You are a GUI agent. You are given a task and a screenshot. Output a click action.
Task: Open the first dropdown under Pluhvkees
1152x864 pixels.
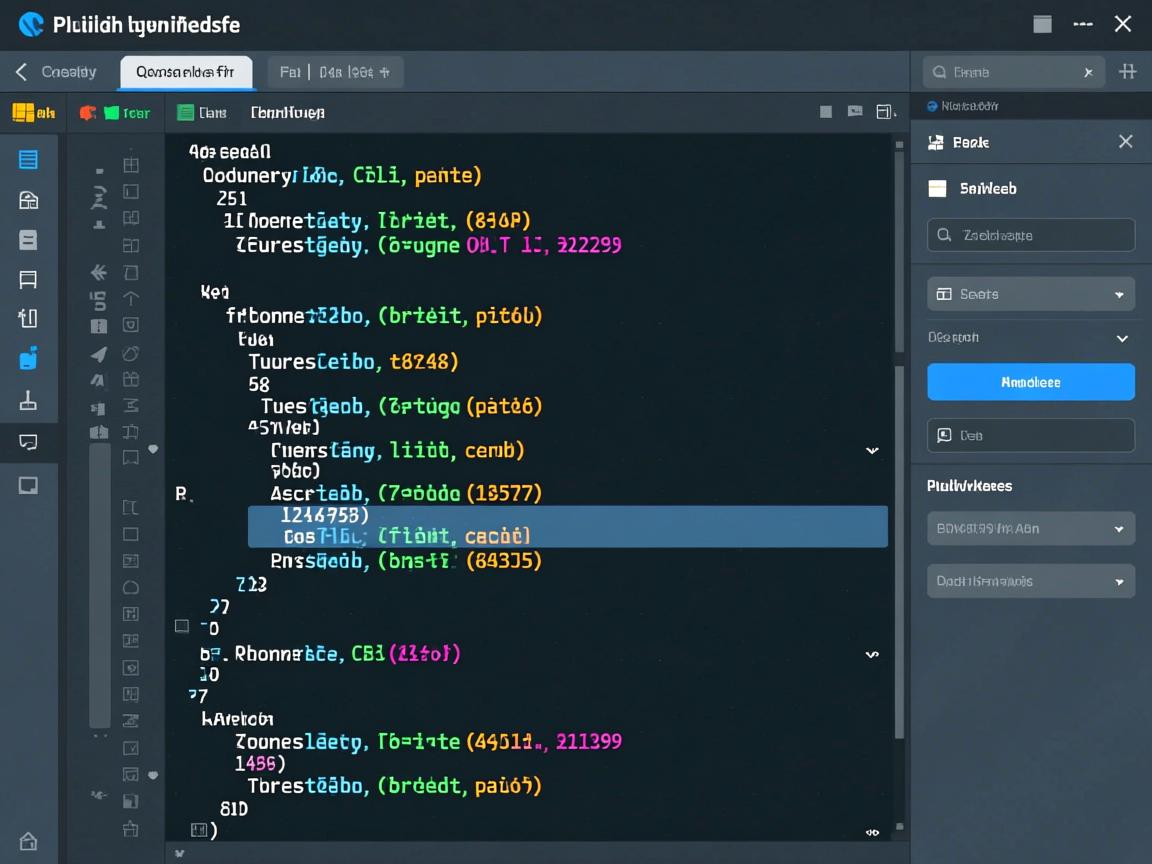(x=1031, y=529)
